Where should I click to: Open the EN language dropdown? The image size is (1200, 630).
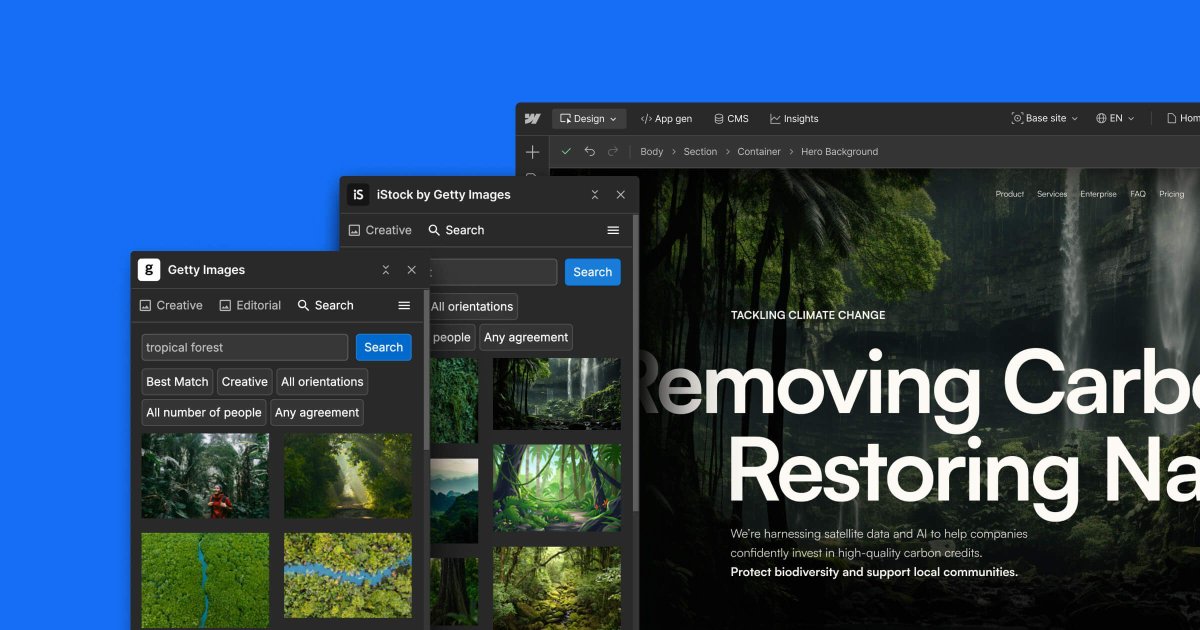point(1115,118)
